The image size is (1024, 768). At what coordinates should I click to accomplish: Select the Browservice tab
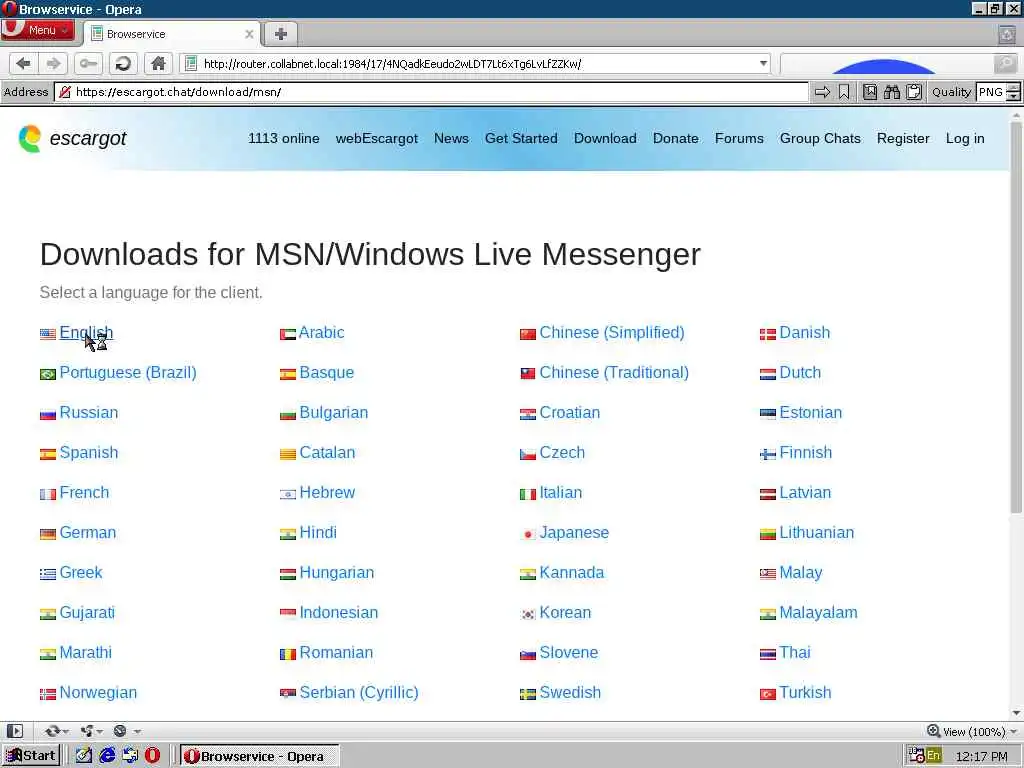point(173,34)
